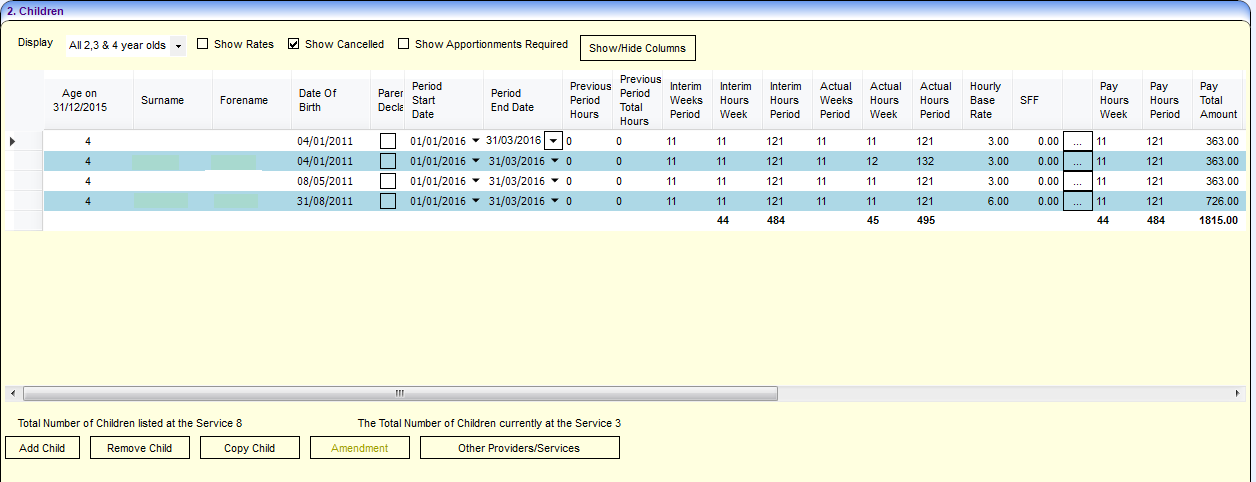Tick Show Apportionments Required checkbox
The image size is (1256, 482).
[x=404, y=44]
